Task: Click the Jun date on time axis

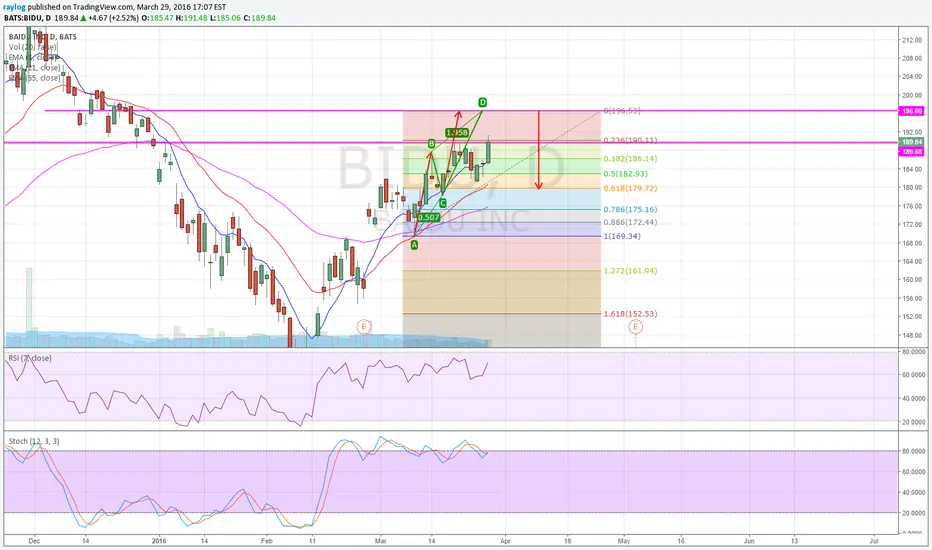Action: [x=750, y=541]
